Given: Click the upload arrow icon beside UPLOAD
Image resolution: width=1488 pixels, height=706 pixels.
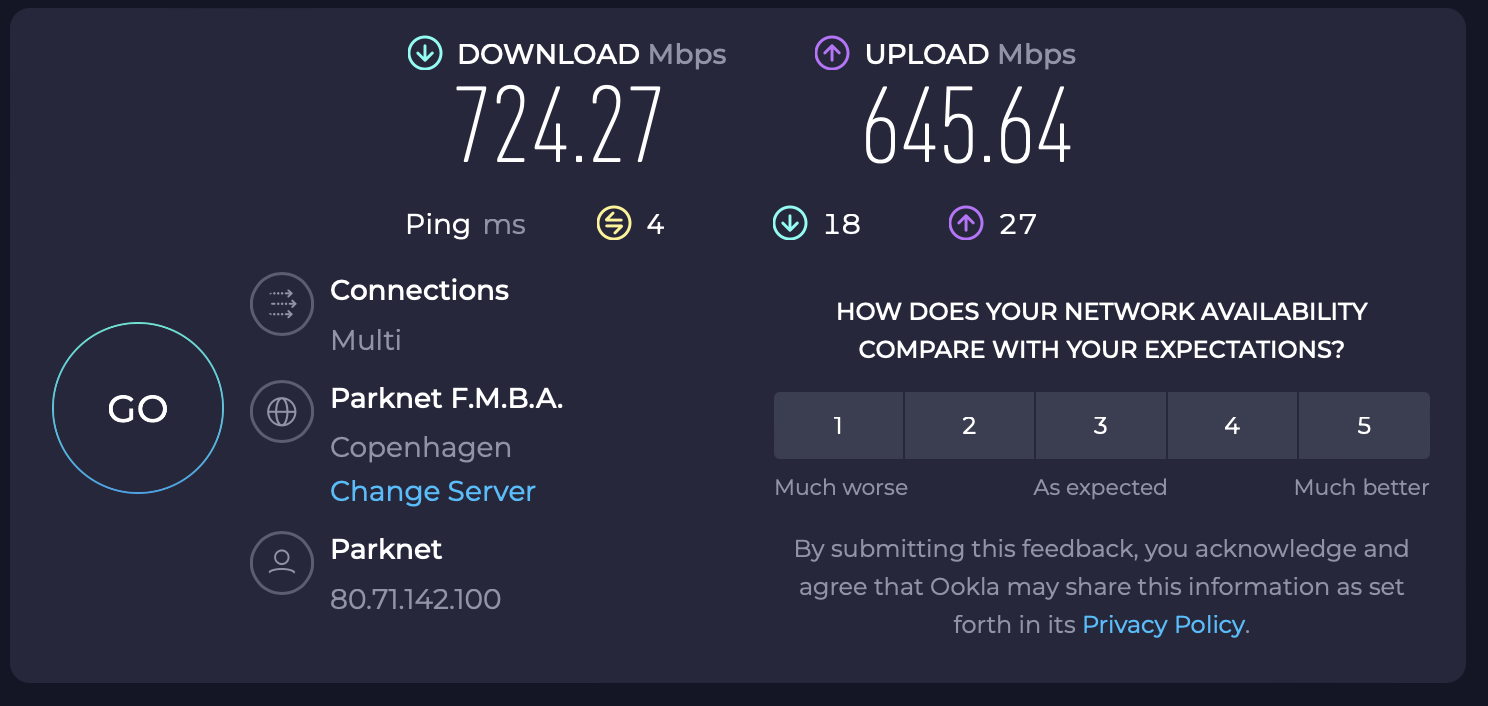Looking at the screenshot, I should (x=832, y=53).
